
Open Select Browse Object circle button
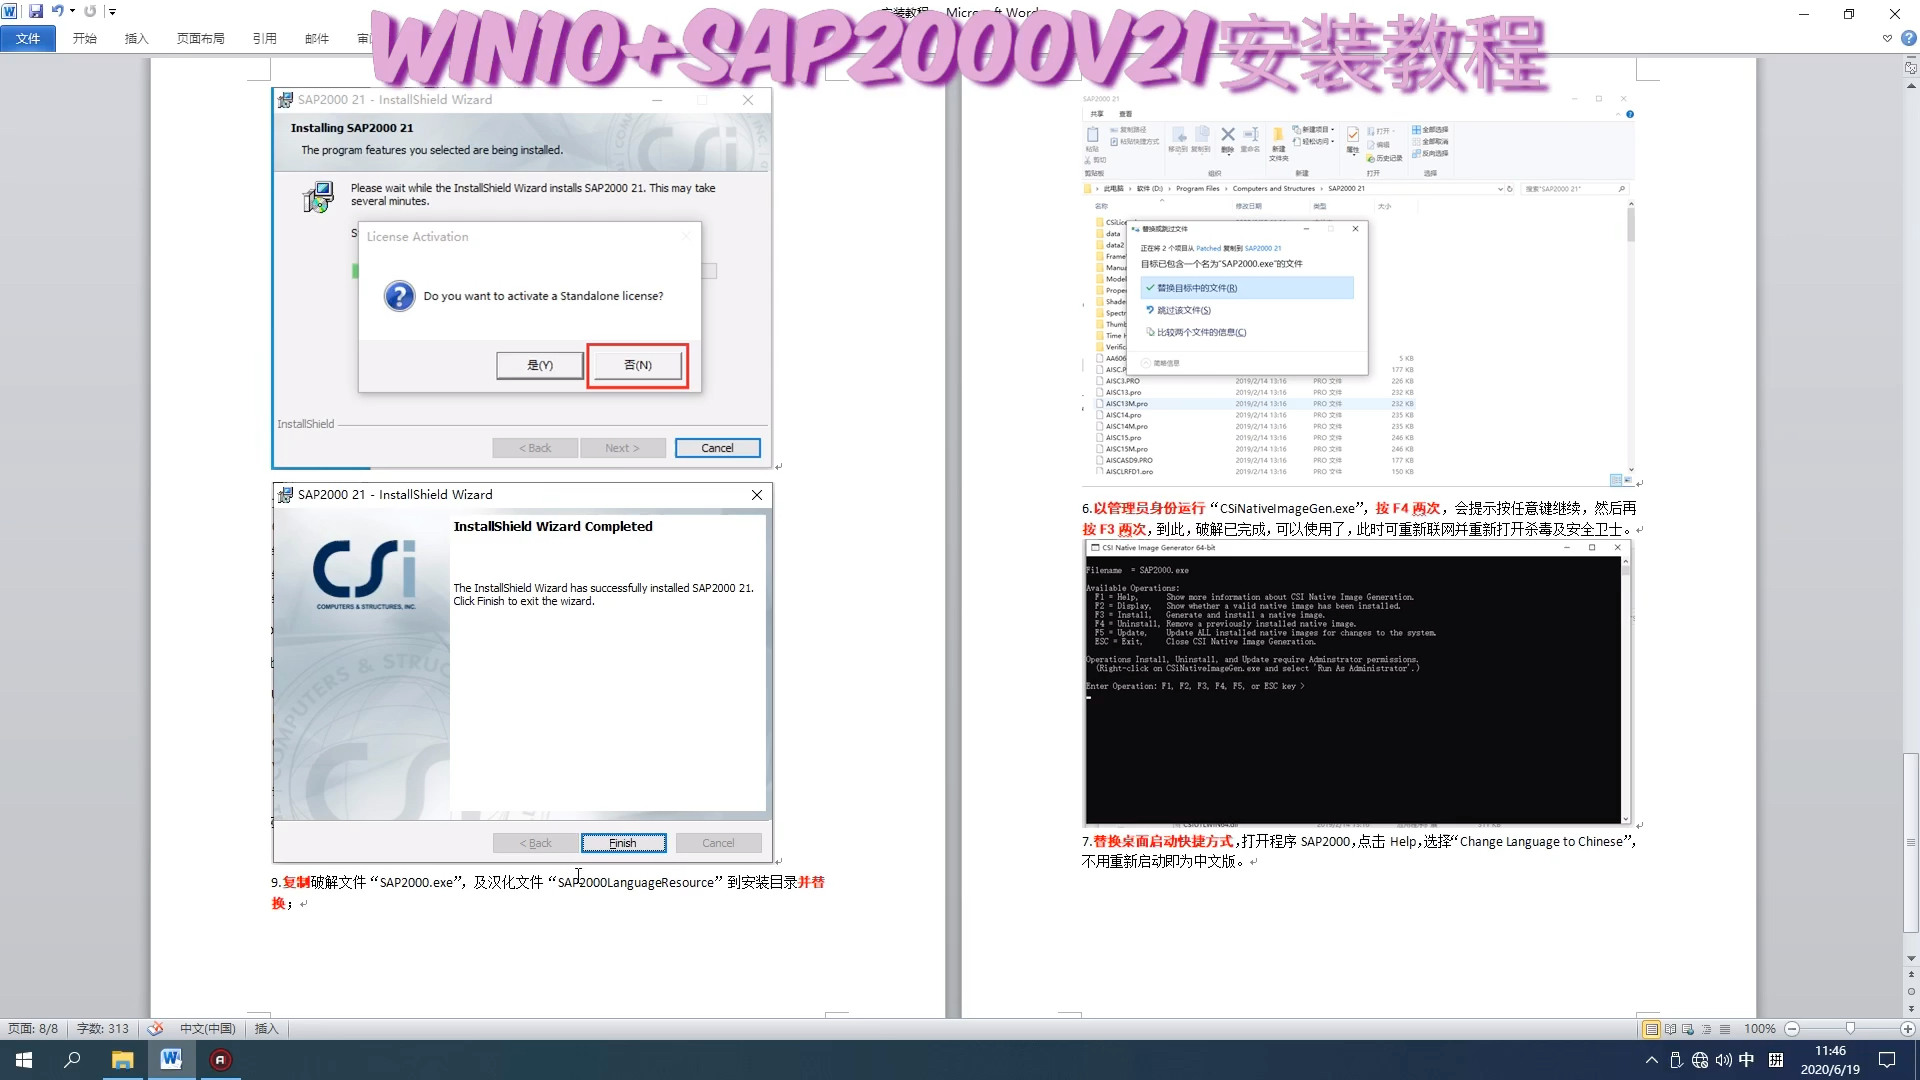click(1911, 992)
